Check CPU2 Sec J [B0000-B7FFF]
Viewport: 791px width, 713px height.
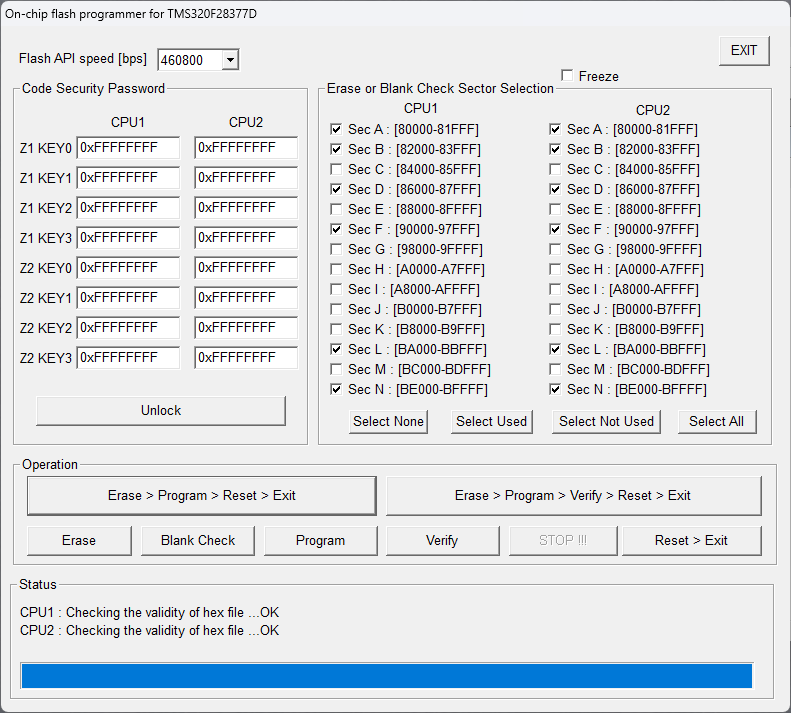tap(555, 309)
